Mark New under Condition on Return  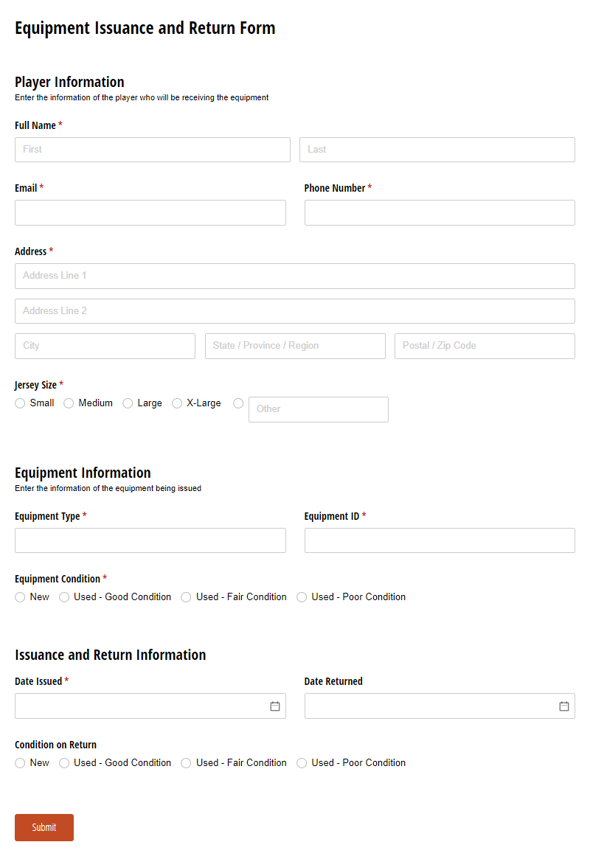tap(20, 763)
